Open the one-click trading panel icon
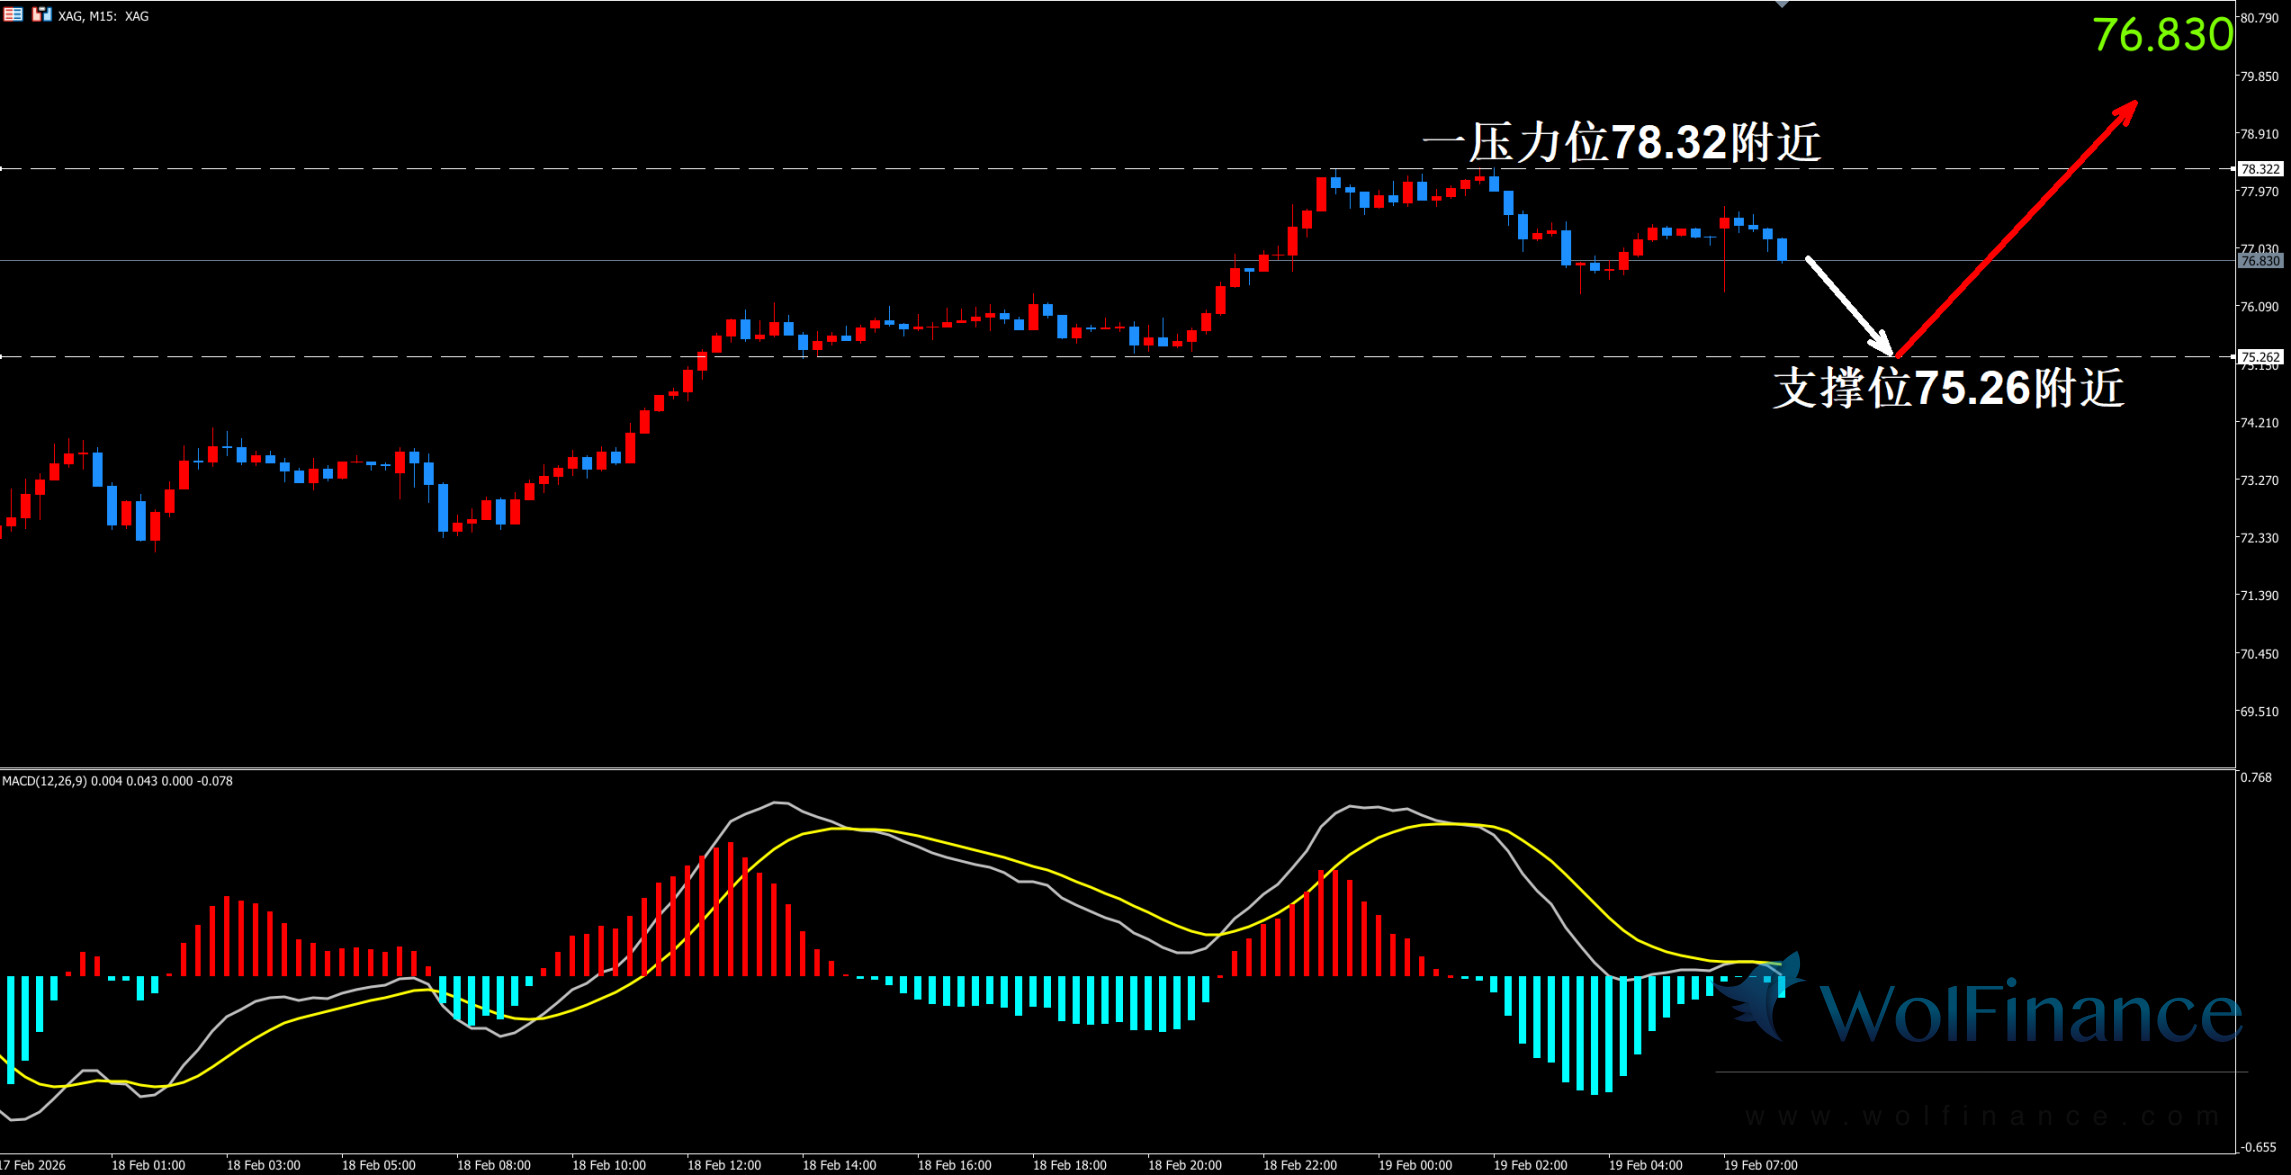Screen dimensions: 2291x1175 click(x=41, y=15)
